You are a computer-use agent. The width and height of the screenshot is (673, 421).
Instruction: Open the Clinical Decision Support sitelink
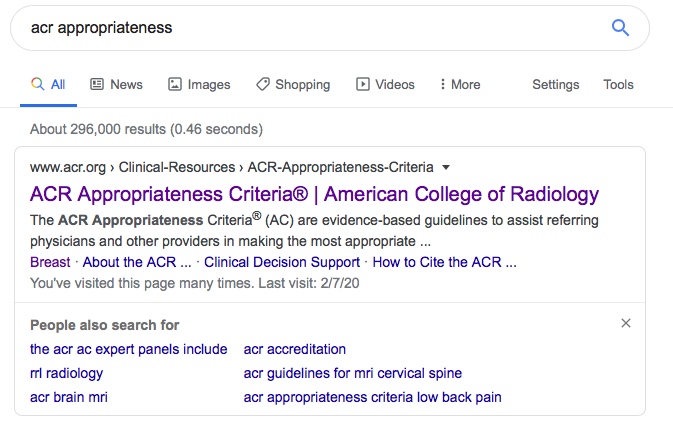pyautogui.click(x=282, y=262)
